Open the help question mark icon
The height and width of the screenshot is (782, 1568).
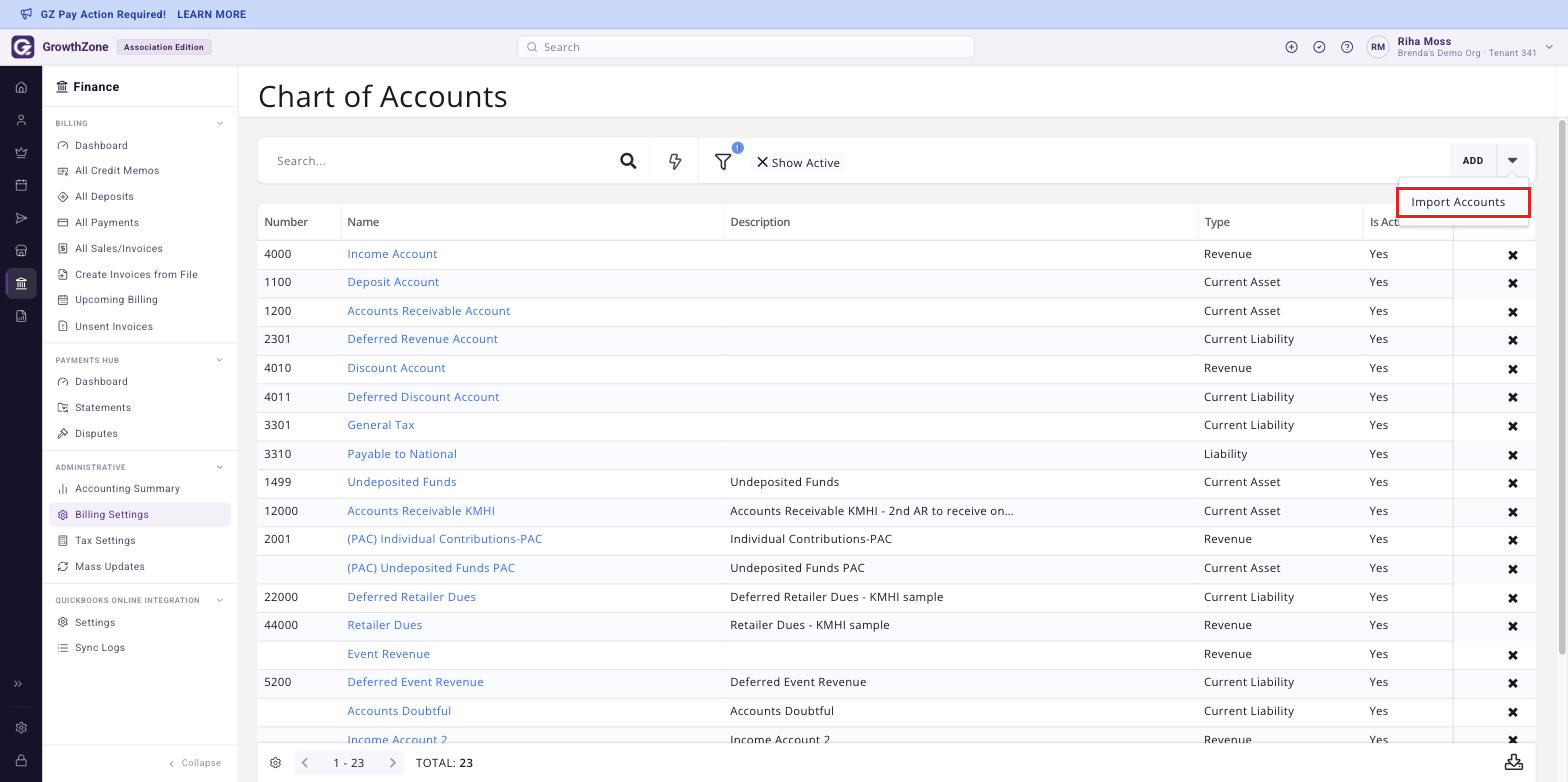point(1347,47)
